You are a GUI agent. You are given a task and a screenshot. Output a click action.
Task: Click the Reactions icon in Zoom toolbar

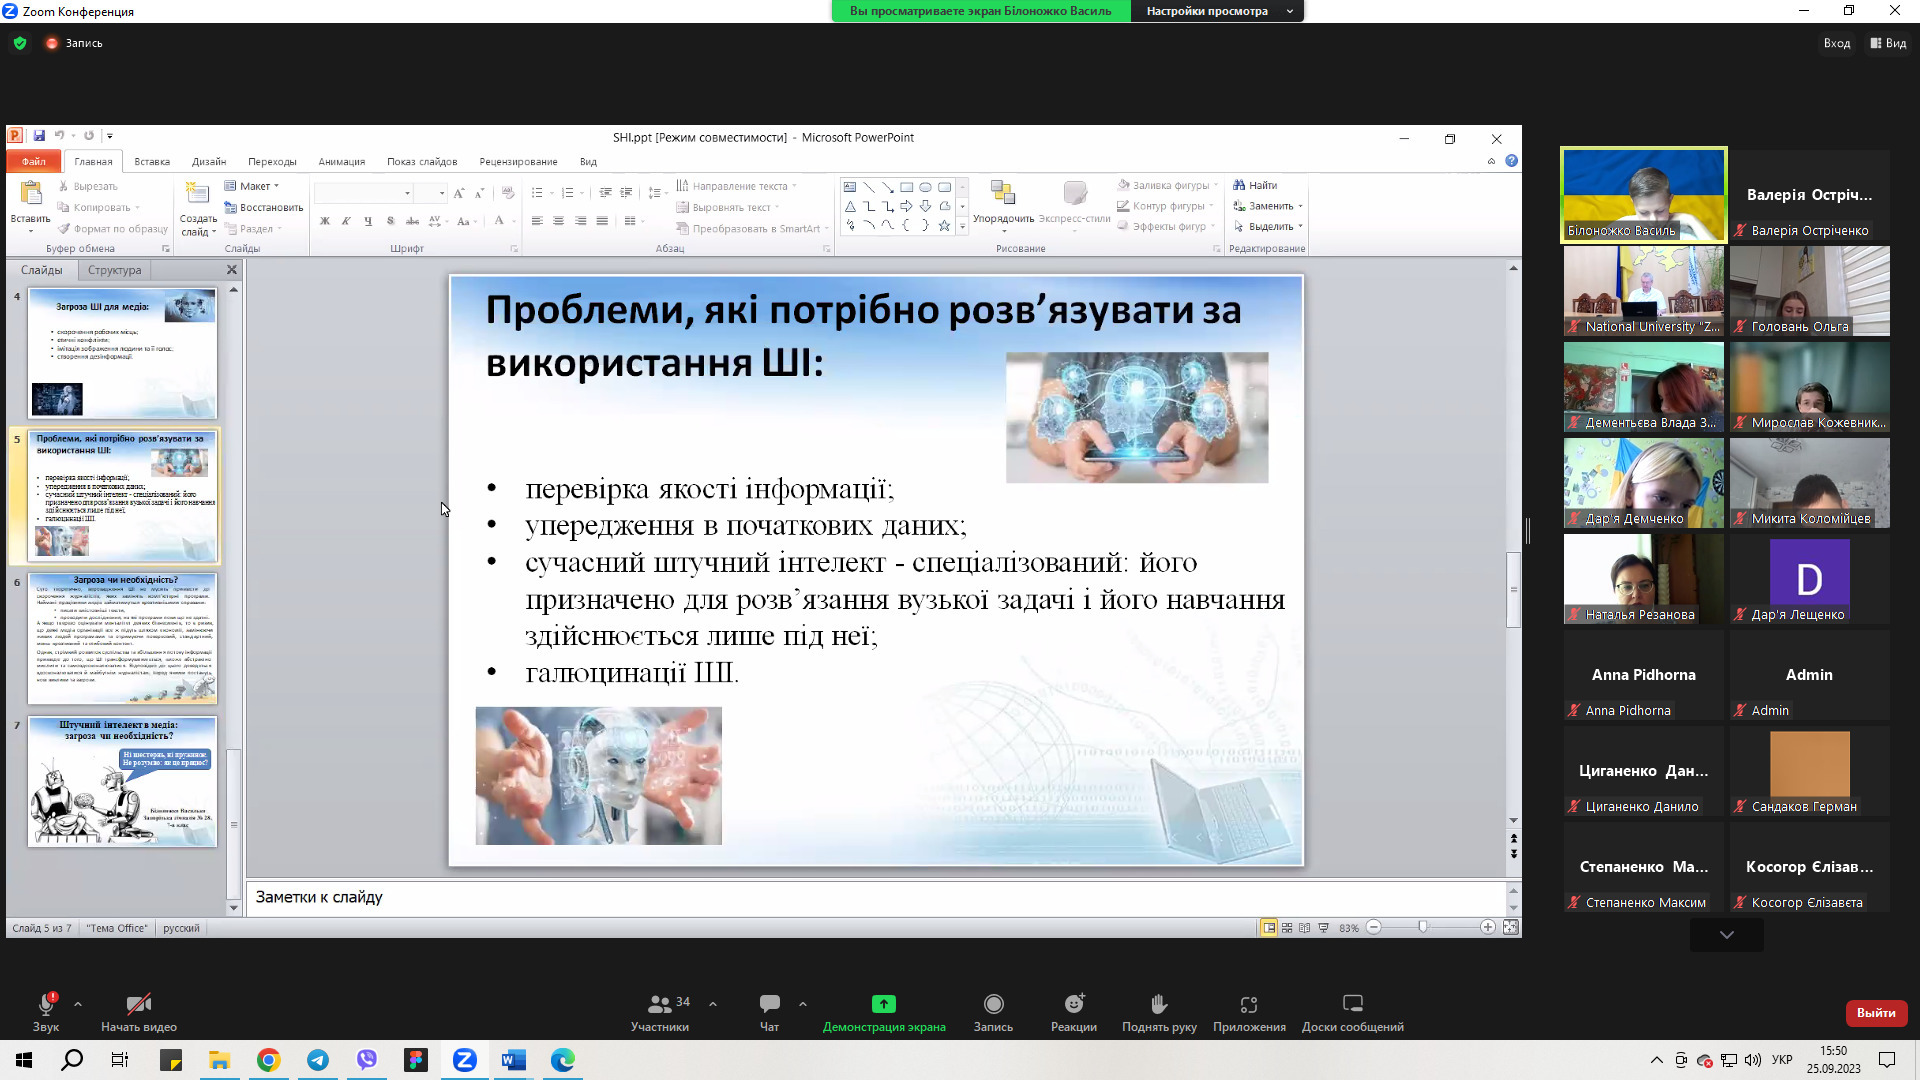[1073, 1004]
